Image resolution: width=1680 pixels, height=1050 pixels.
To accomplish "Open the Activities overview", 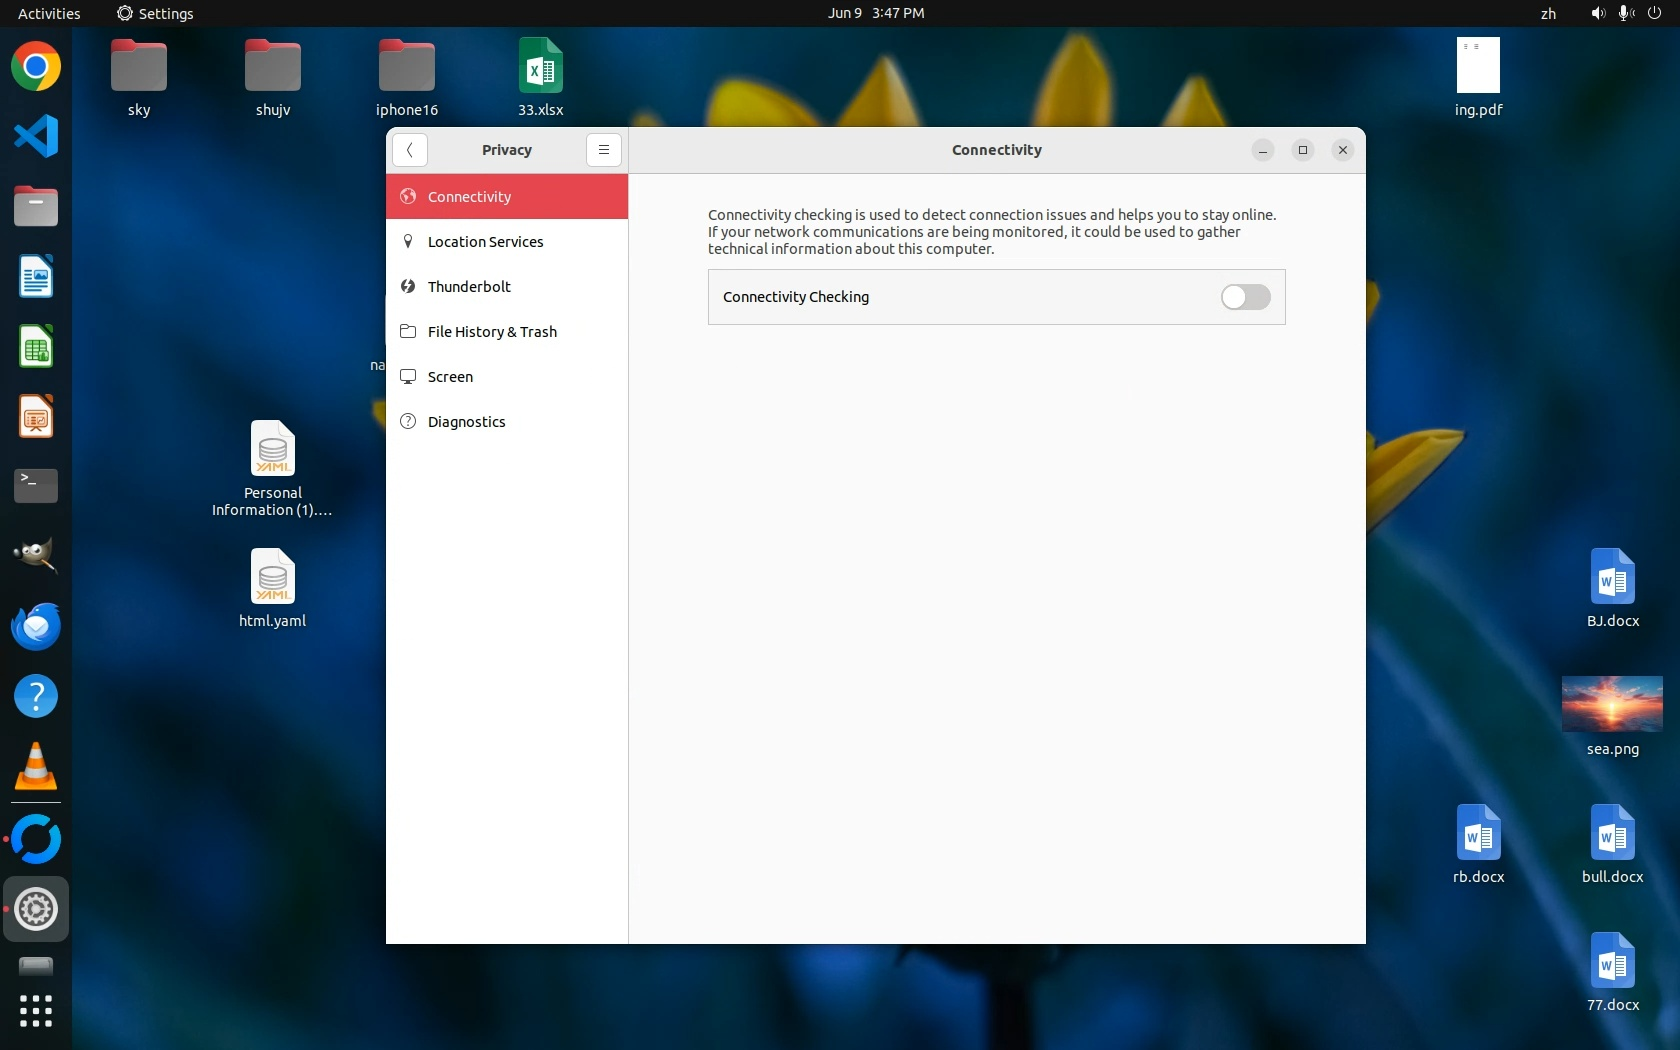I will (49, 13).
